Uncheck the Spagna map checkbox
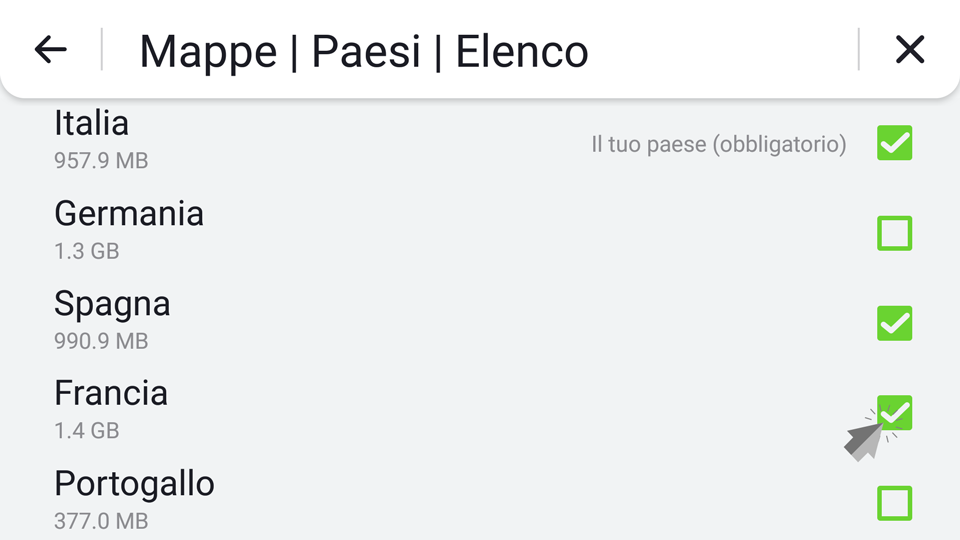The height and width of the screenshot is (540, 960). [894, 323]
